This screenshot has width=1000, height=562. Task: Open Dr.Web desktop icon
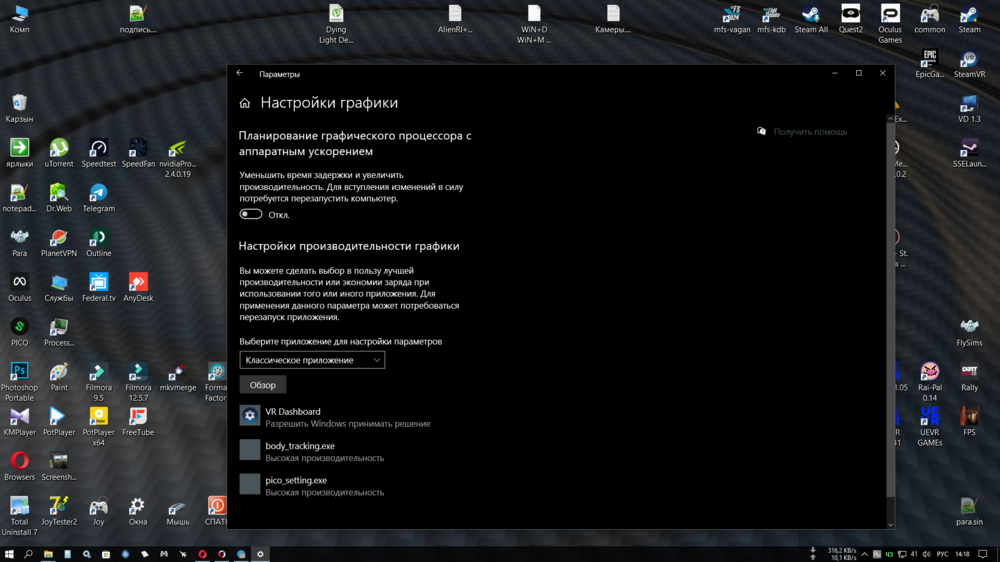pos(59,198)
